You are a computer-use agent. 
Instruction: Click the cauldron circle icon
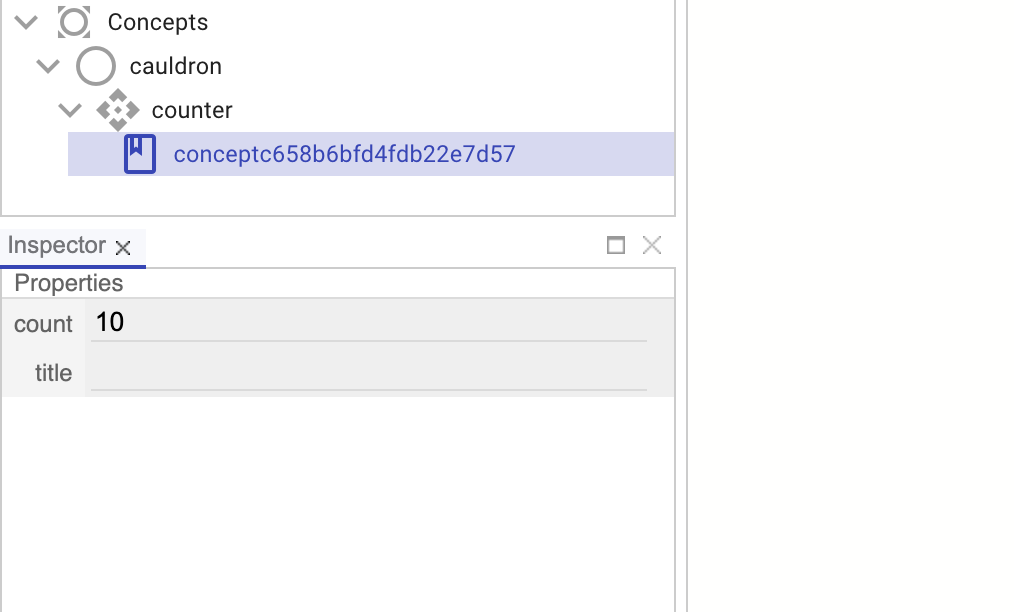tap(96, 66)
